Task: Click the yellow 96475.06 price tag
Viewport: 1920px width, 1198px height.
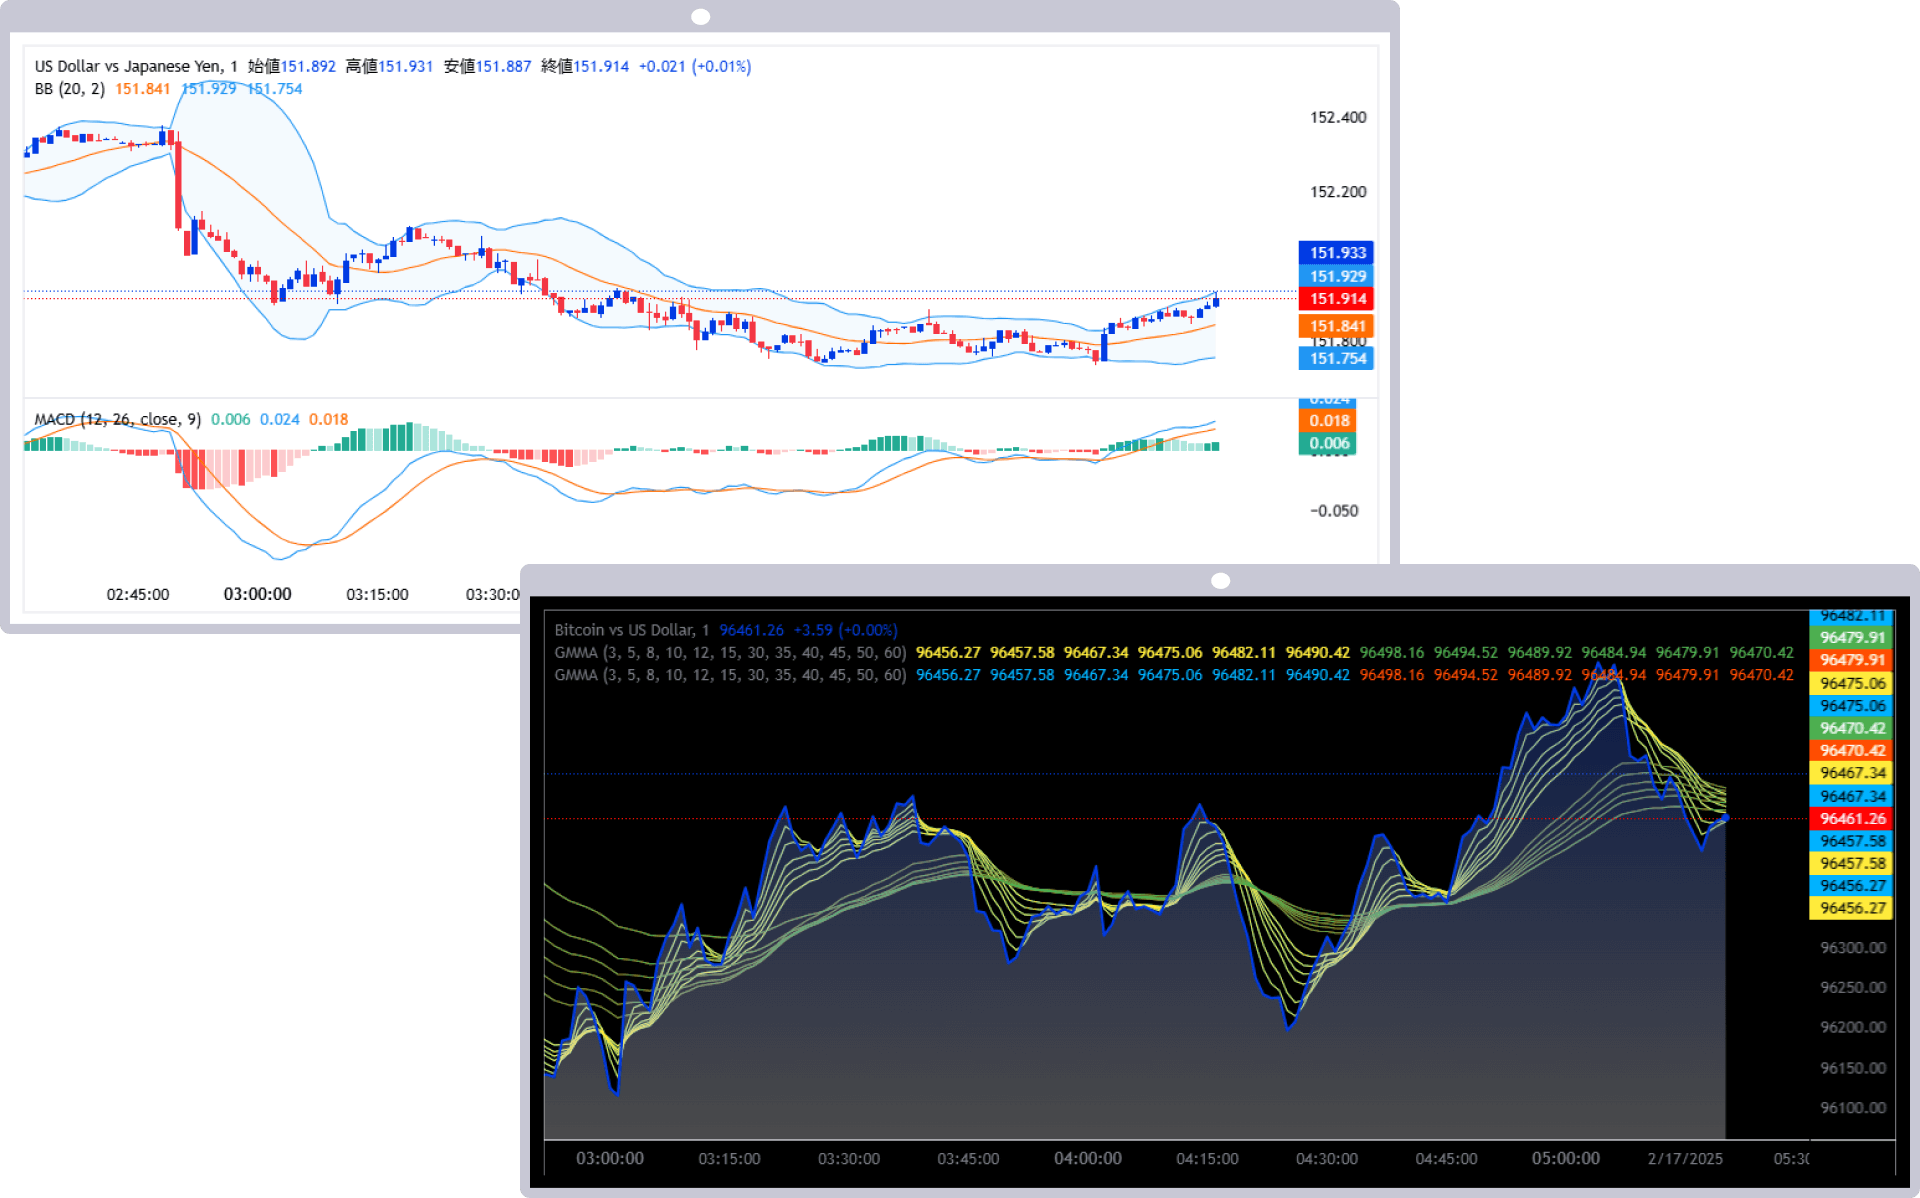Action: click(x=1851, y=683)
